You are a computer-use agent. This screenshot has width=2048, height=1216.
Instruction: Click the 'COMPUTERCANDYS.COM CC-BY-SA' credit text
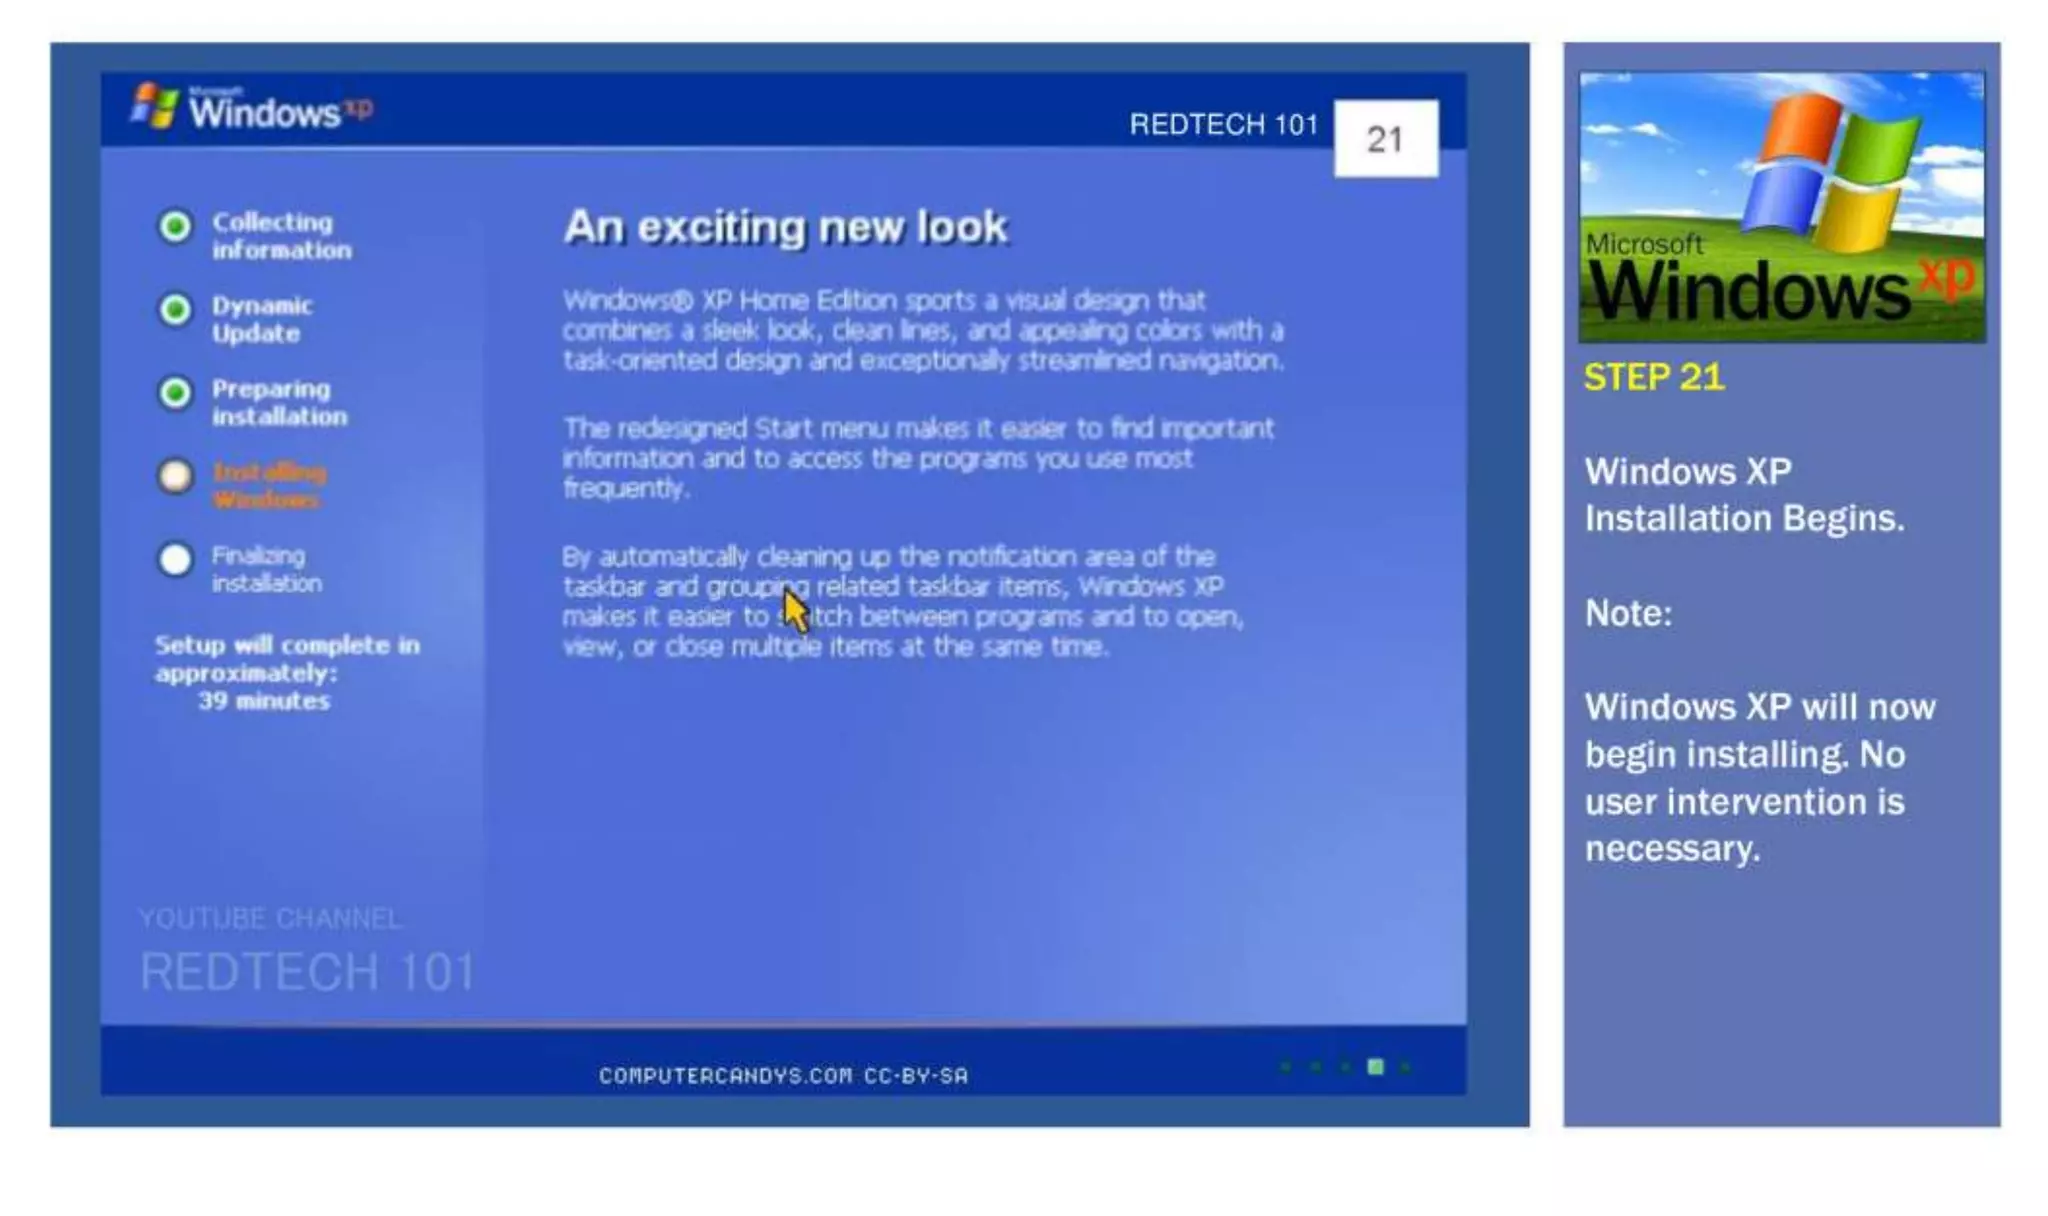tap(784, 1076)
